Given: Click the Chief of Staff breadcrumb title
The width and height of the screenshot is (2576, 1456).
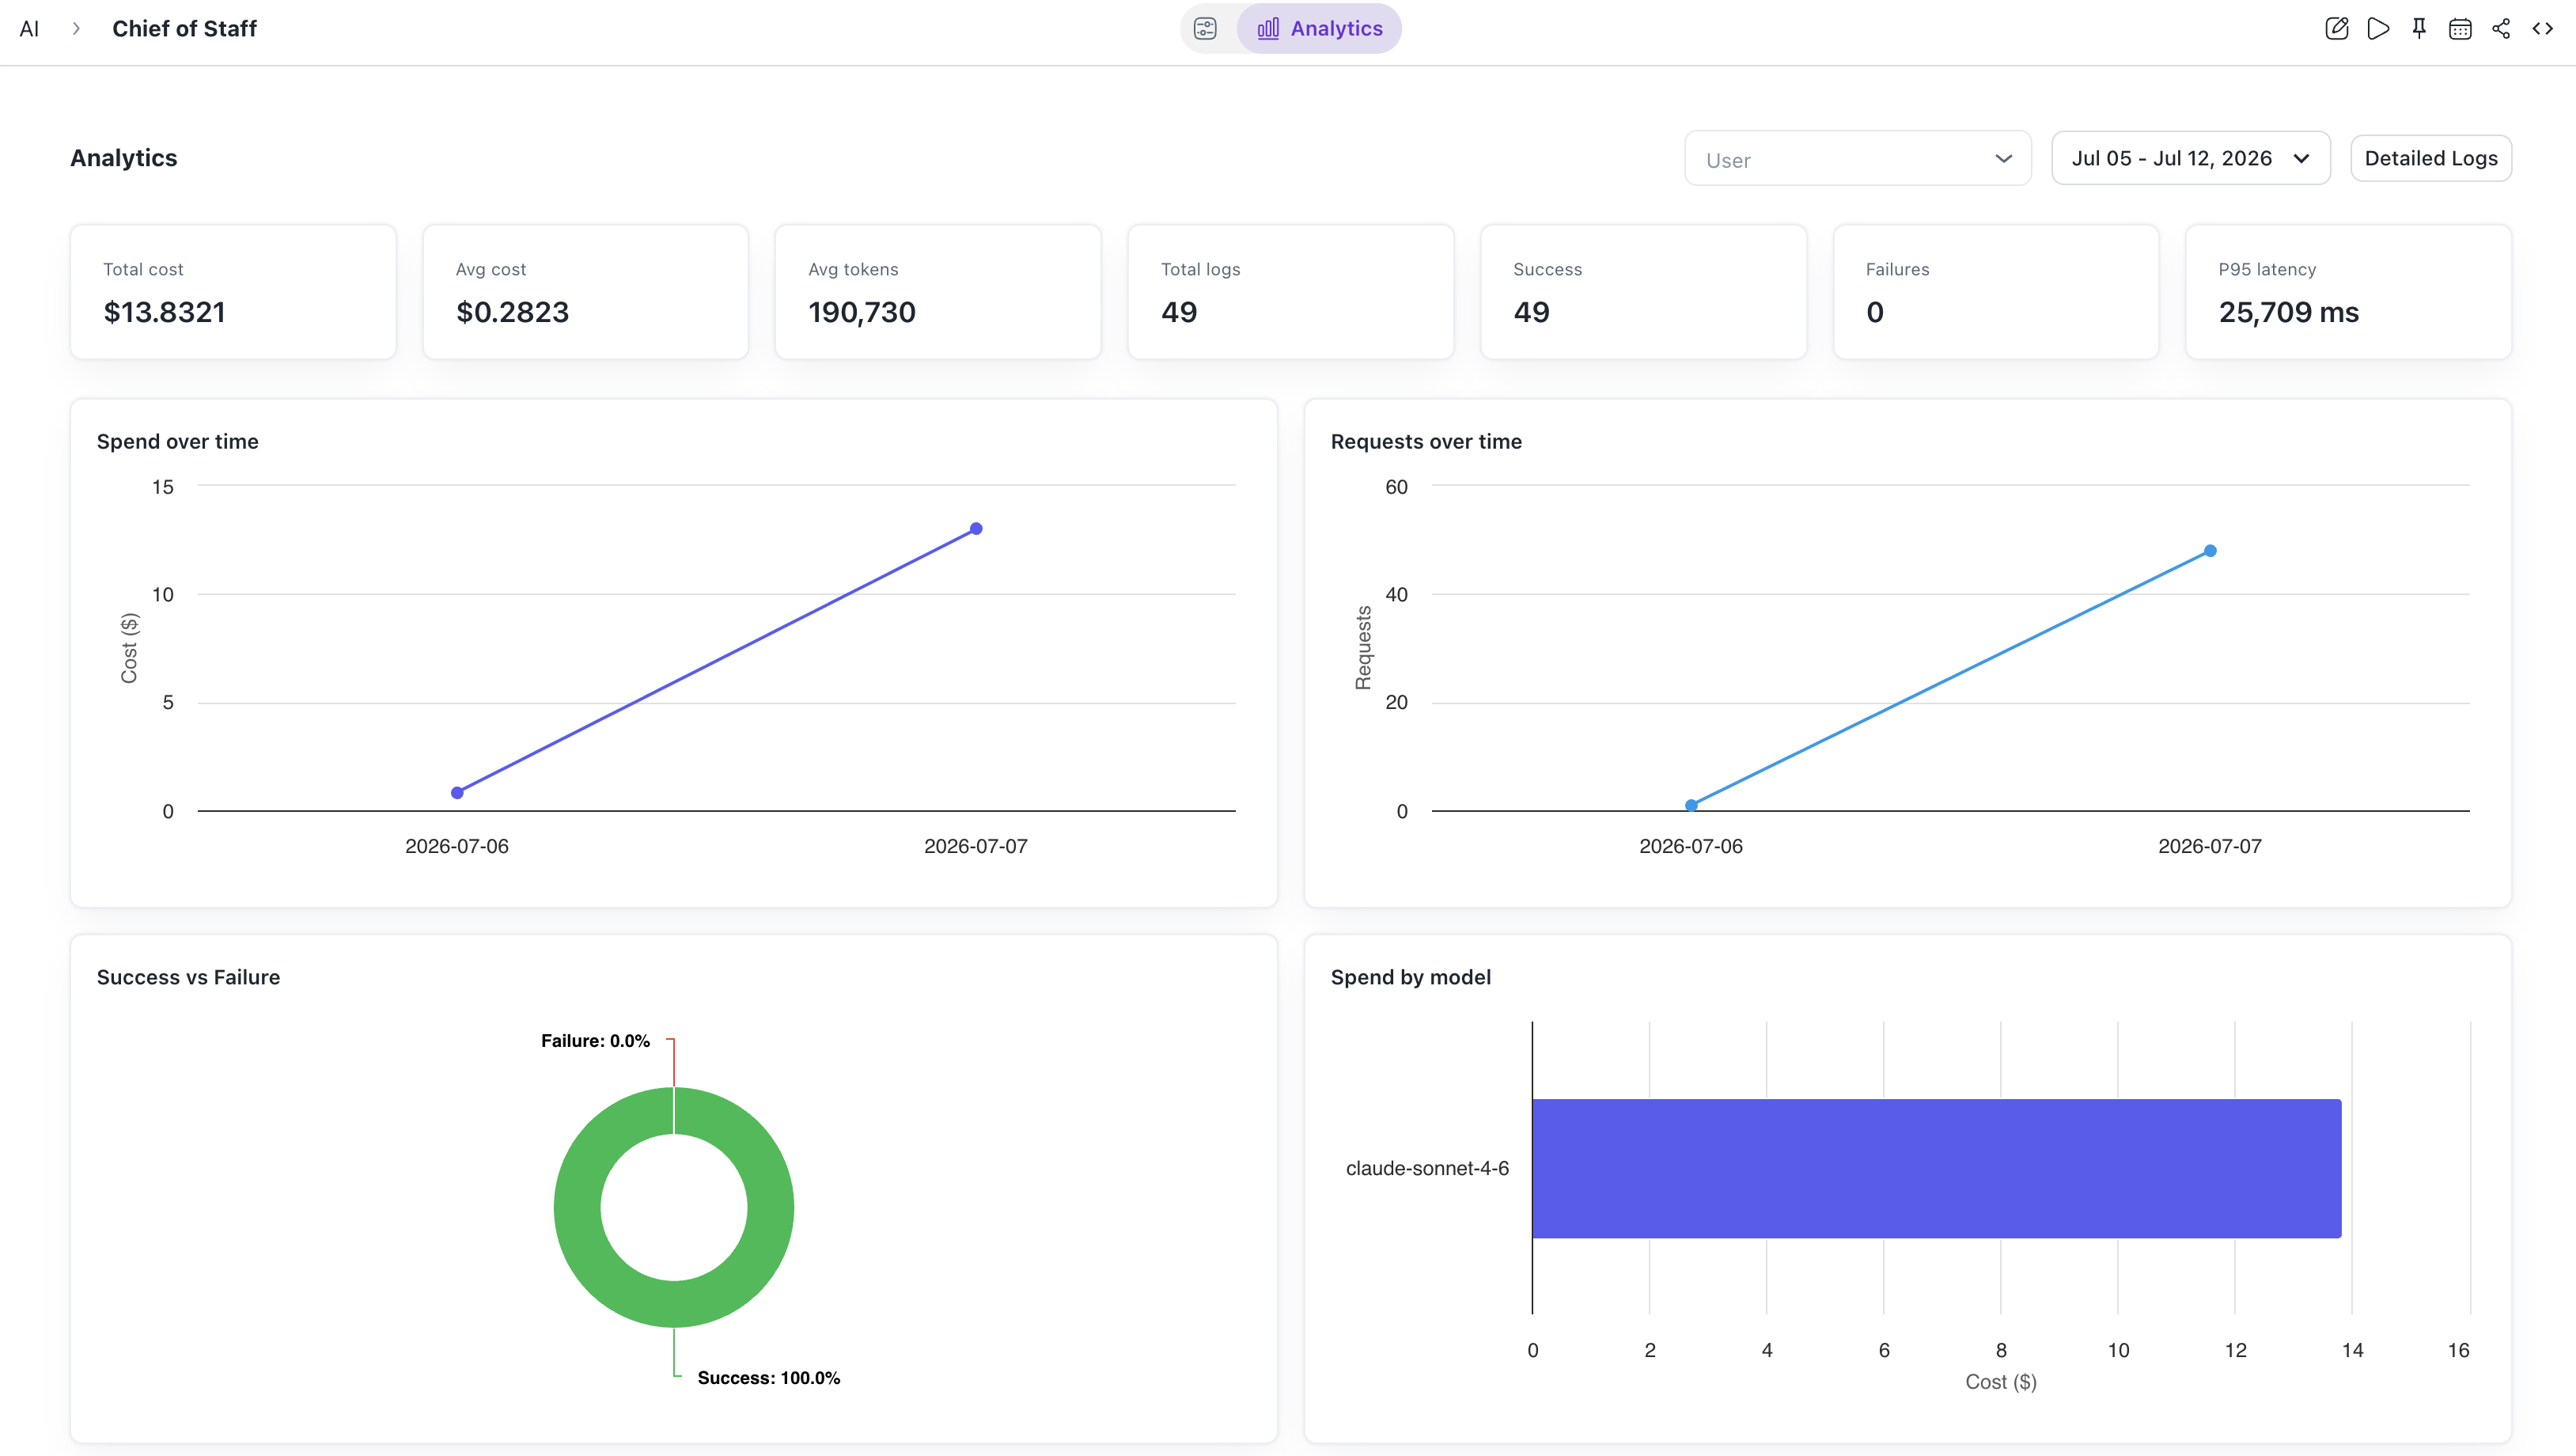Looking at the screenshot, I should click(184, 28).
